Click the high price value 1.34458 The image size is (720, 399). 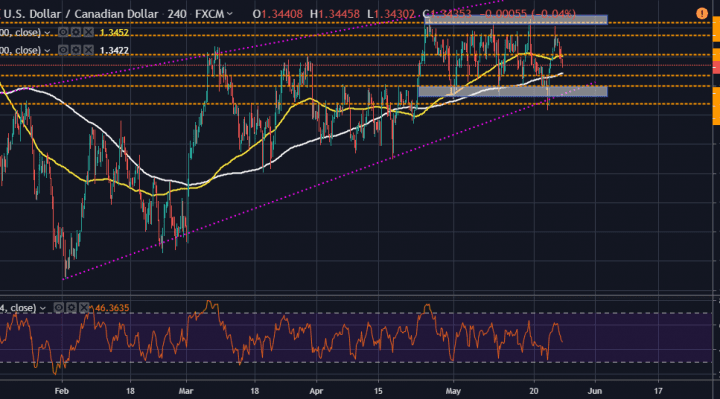click(x=338, y=14)
